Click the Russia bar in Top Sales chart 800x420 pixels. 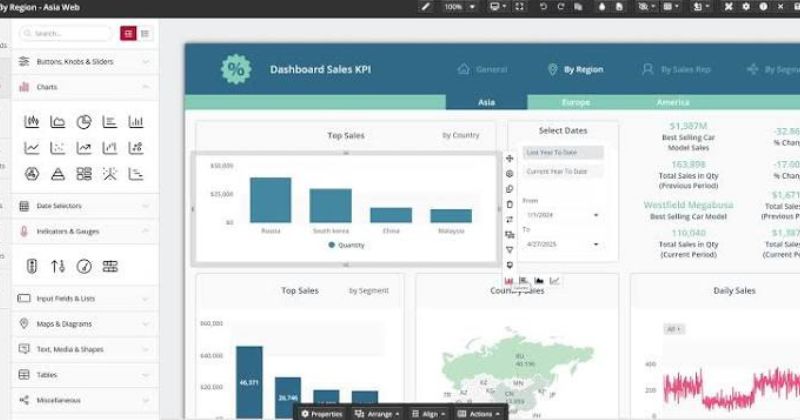(270, 200)
